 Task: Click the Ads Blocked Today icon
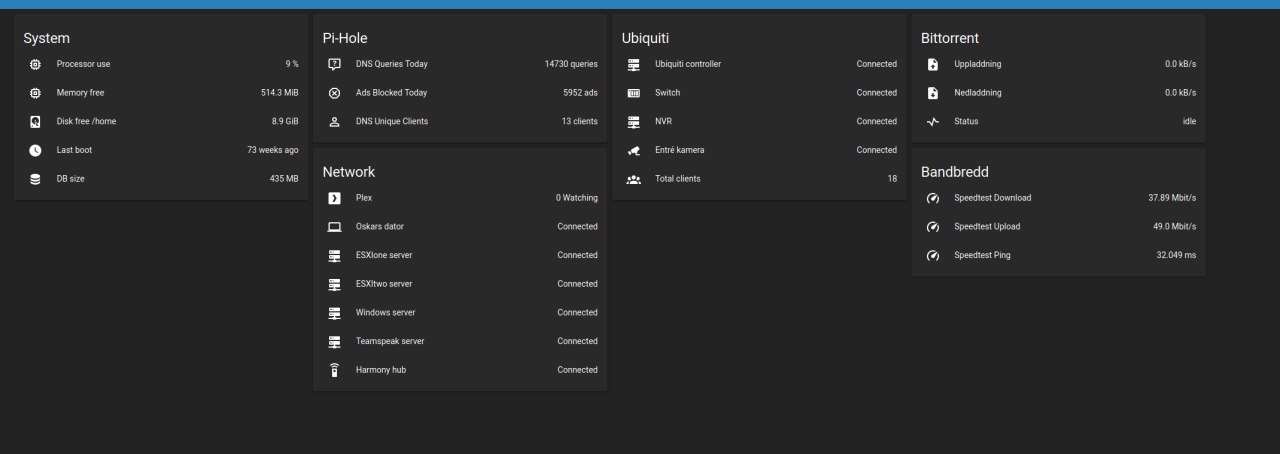[x=334, y=93]
